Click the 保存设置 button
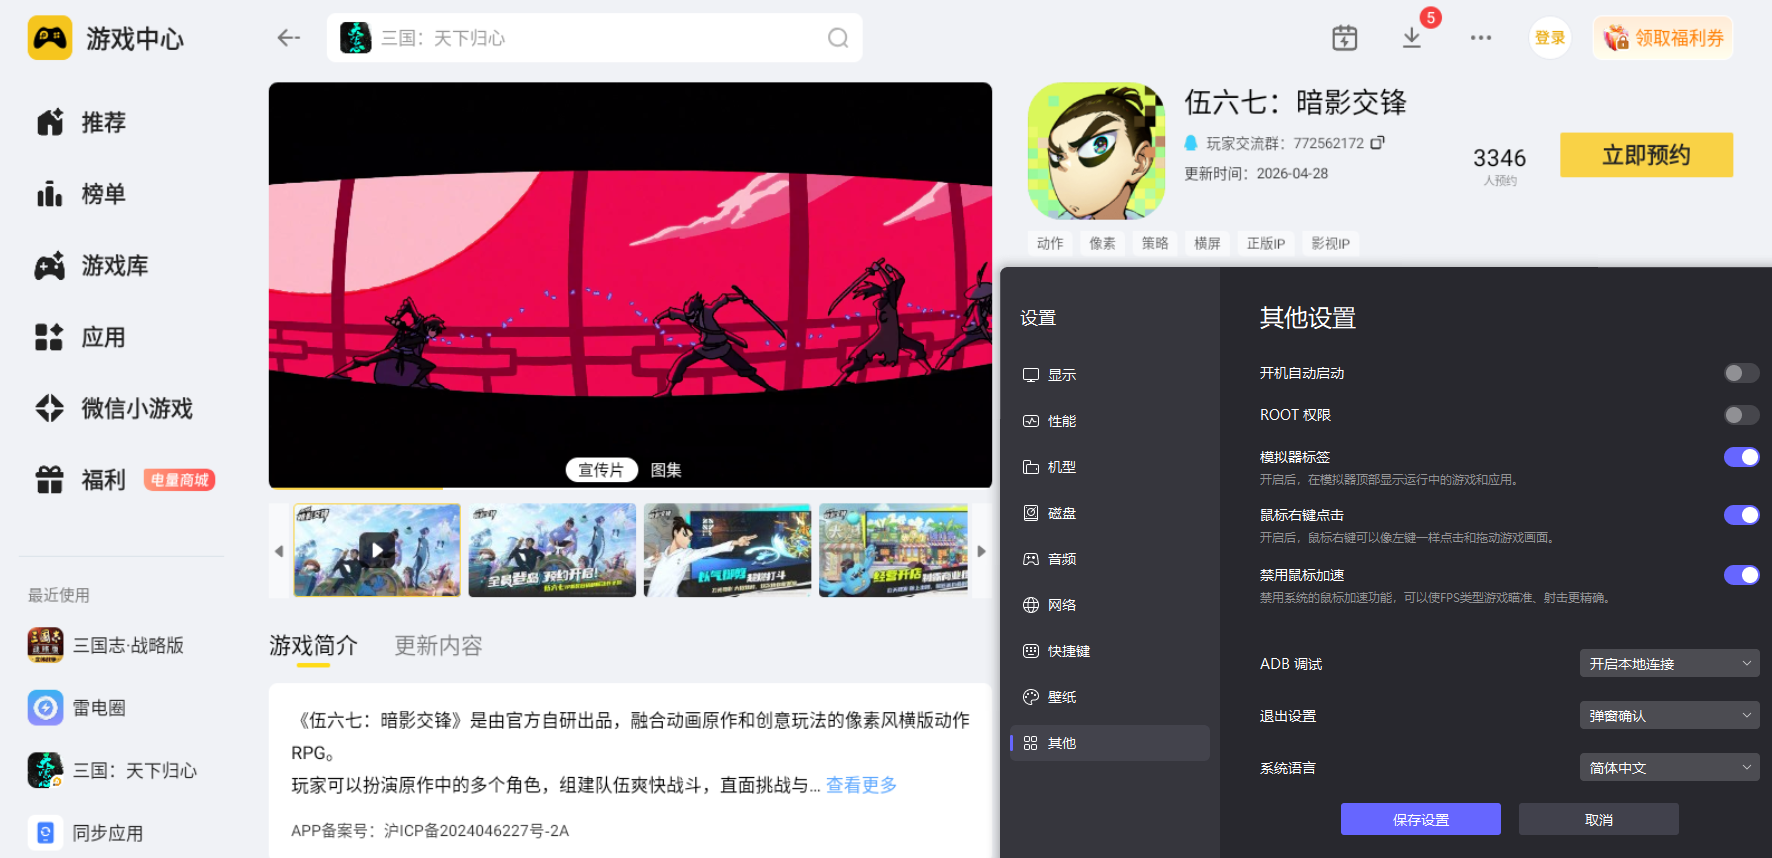Screen dimensions: 1772x858 1420,819
